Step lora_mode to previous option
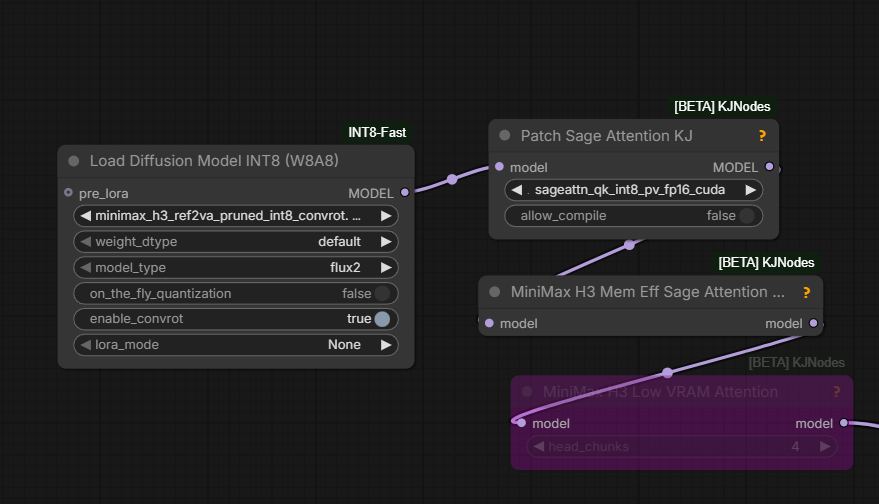Viewport: 879px width, 504px height. coord(85,344)
